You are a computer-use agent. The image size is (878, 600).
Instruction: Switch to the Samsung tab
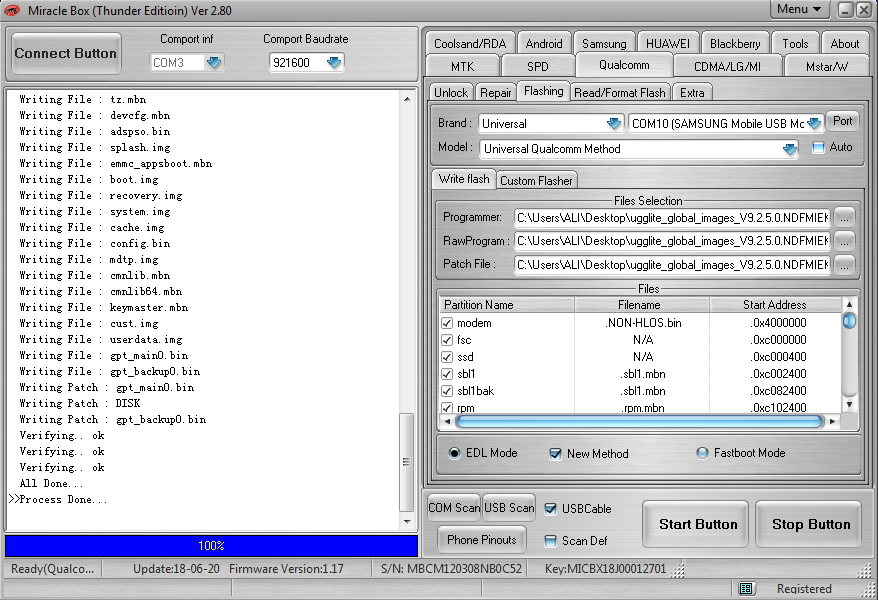pyautogui.click(x=604, y=44)
